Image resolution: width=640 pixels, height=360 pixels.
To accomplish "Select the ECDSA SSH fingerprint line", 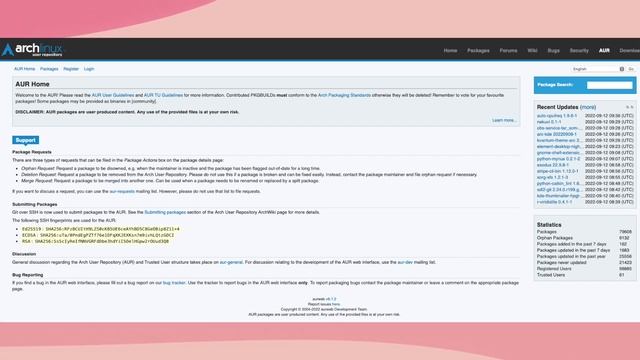I will (98, 236).
